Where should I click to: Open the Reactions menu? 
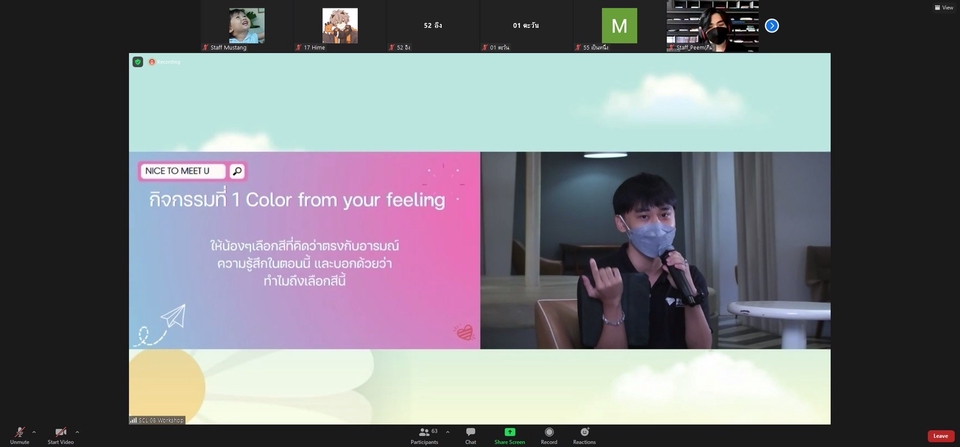[584, 434]
